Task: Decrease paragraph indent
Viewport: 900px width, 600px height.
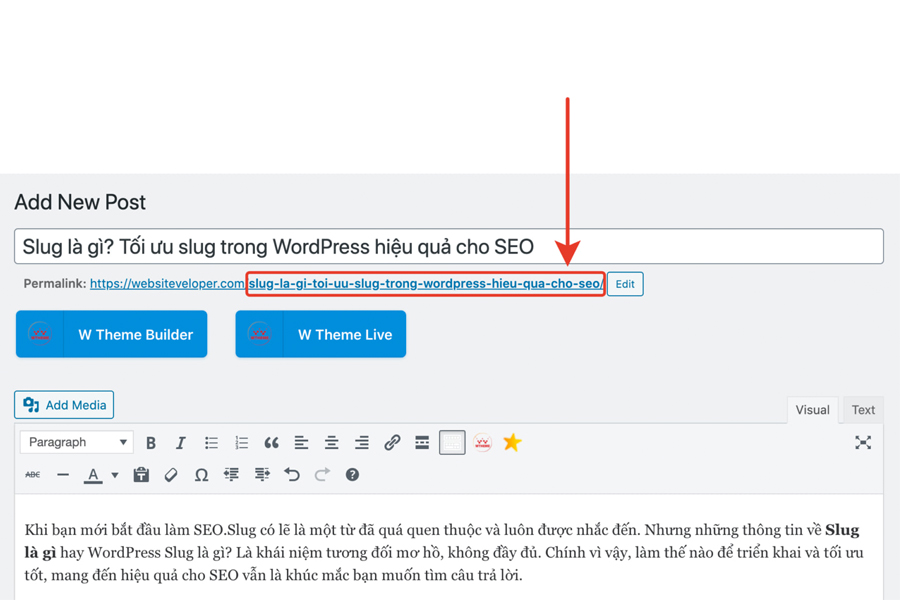Action: click(x=231, y=475)
